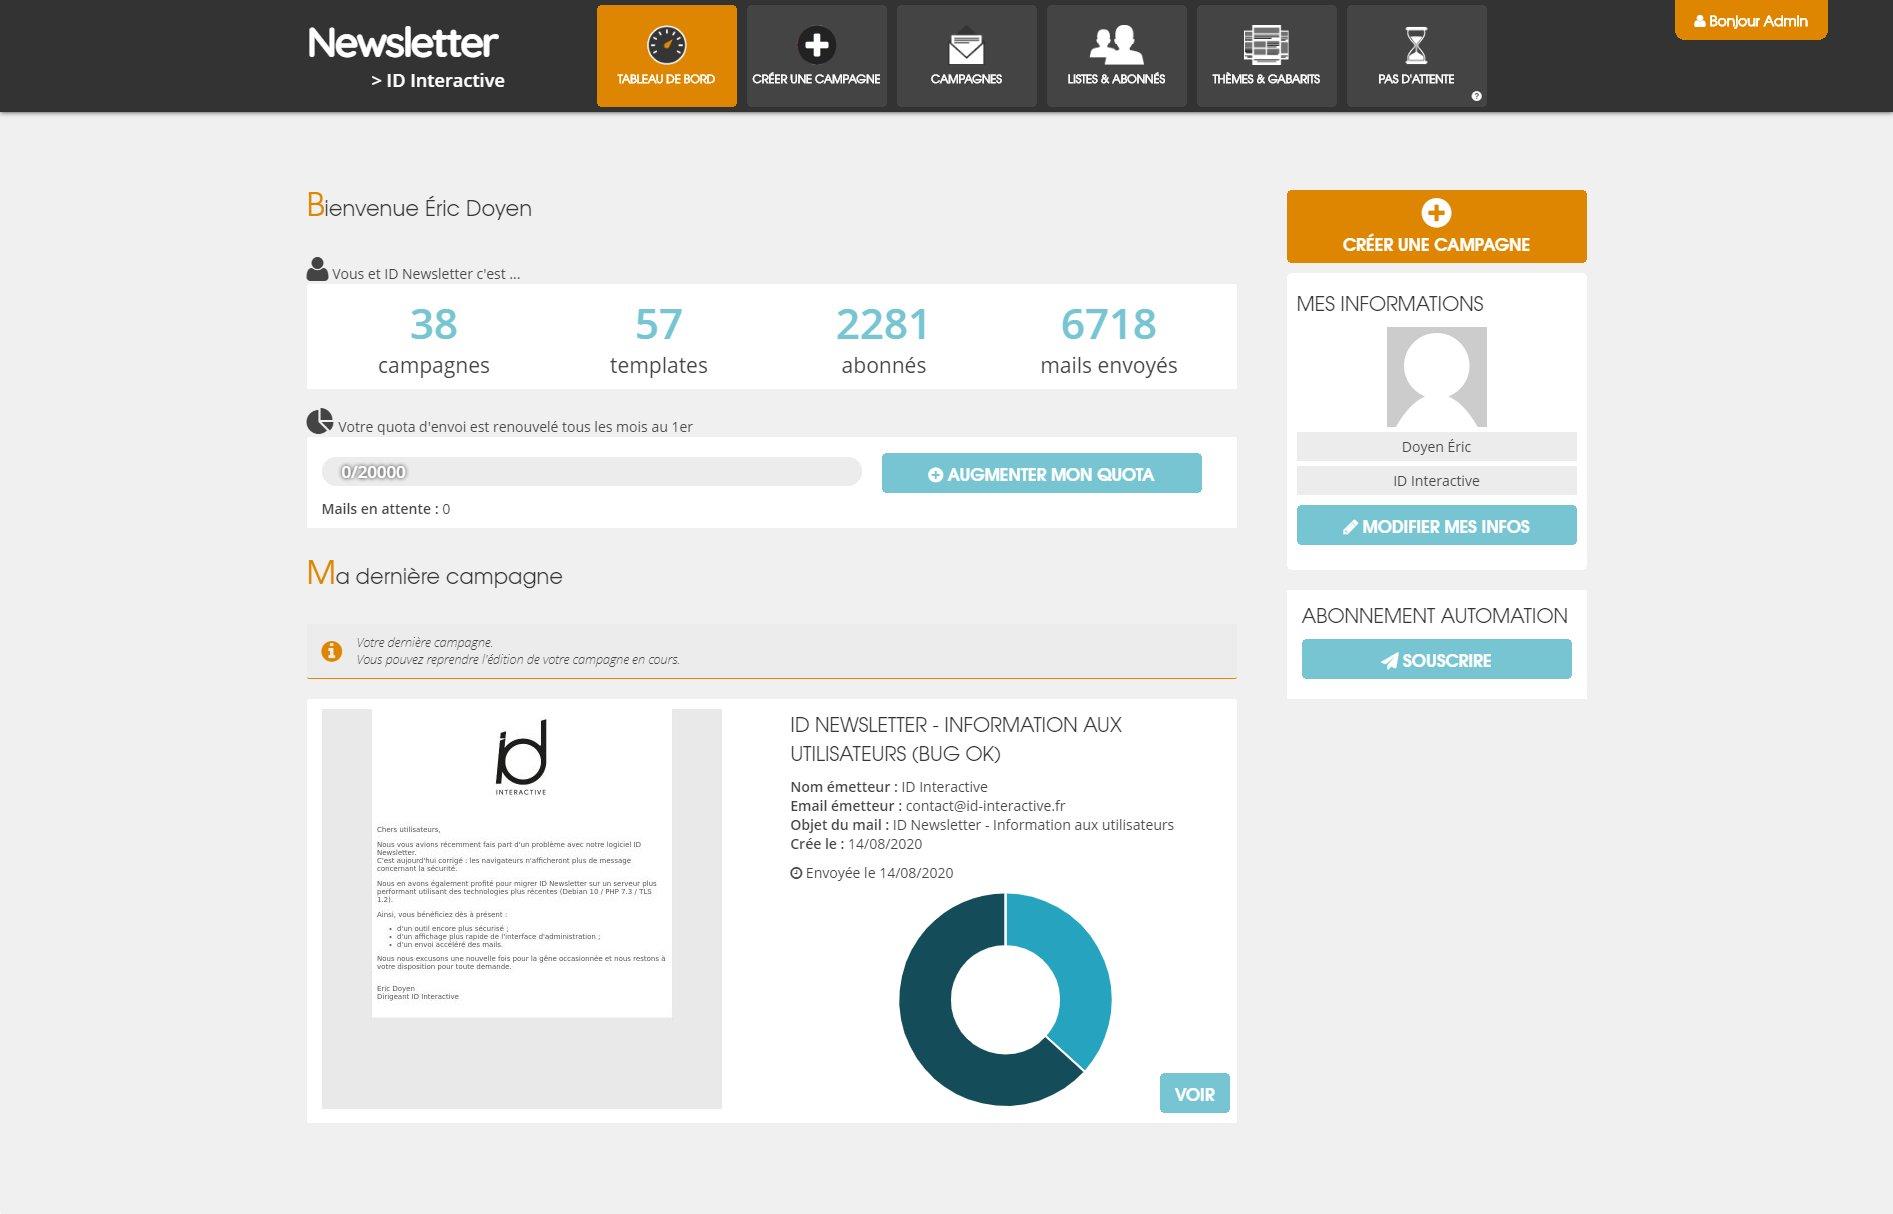1893x1214 pixels.
Task: Click the template layout icon
Action: 1266,45
